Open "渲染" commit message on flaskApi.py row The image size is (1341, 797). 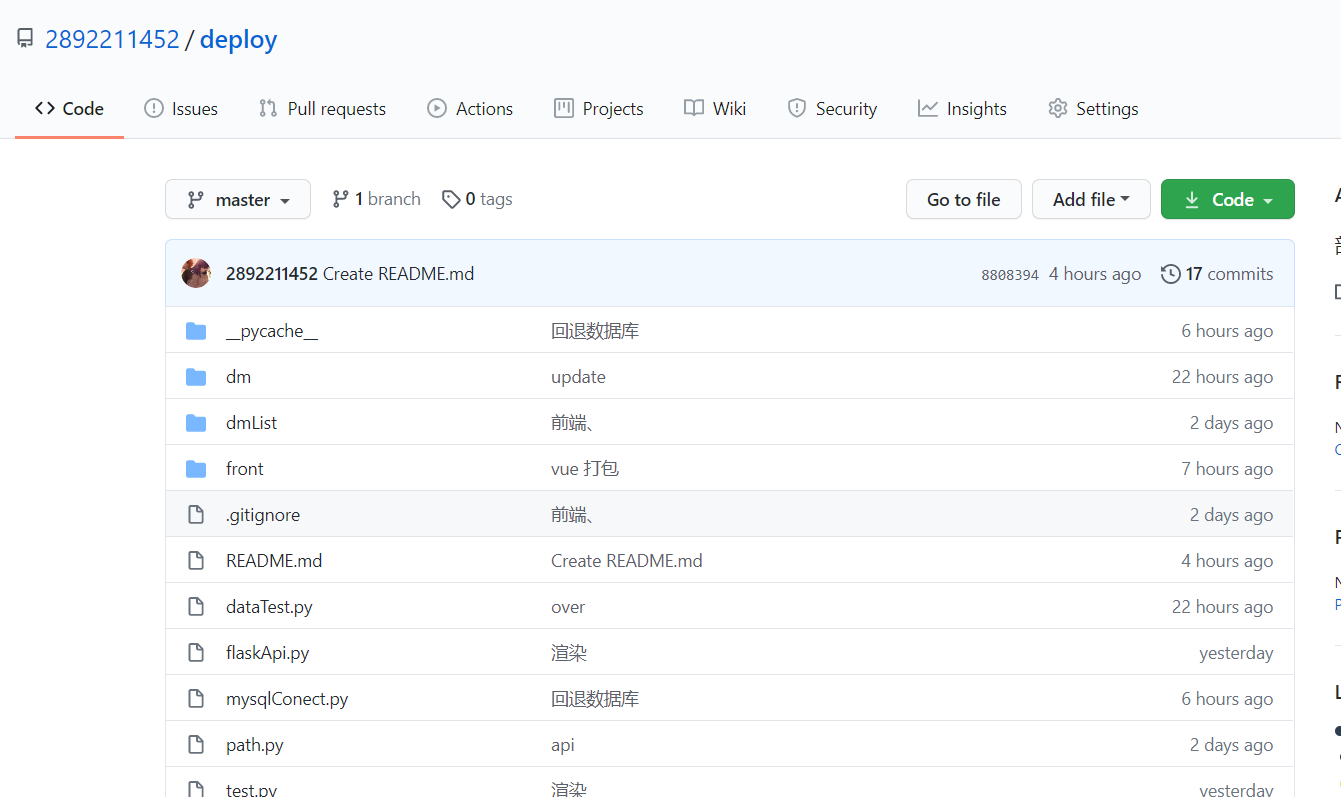tap(569, 653)
